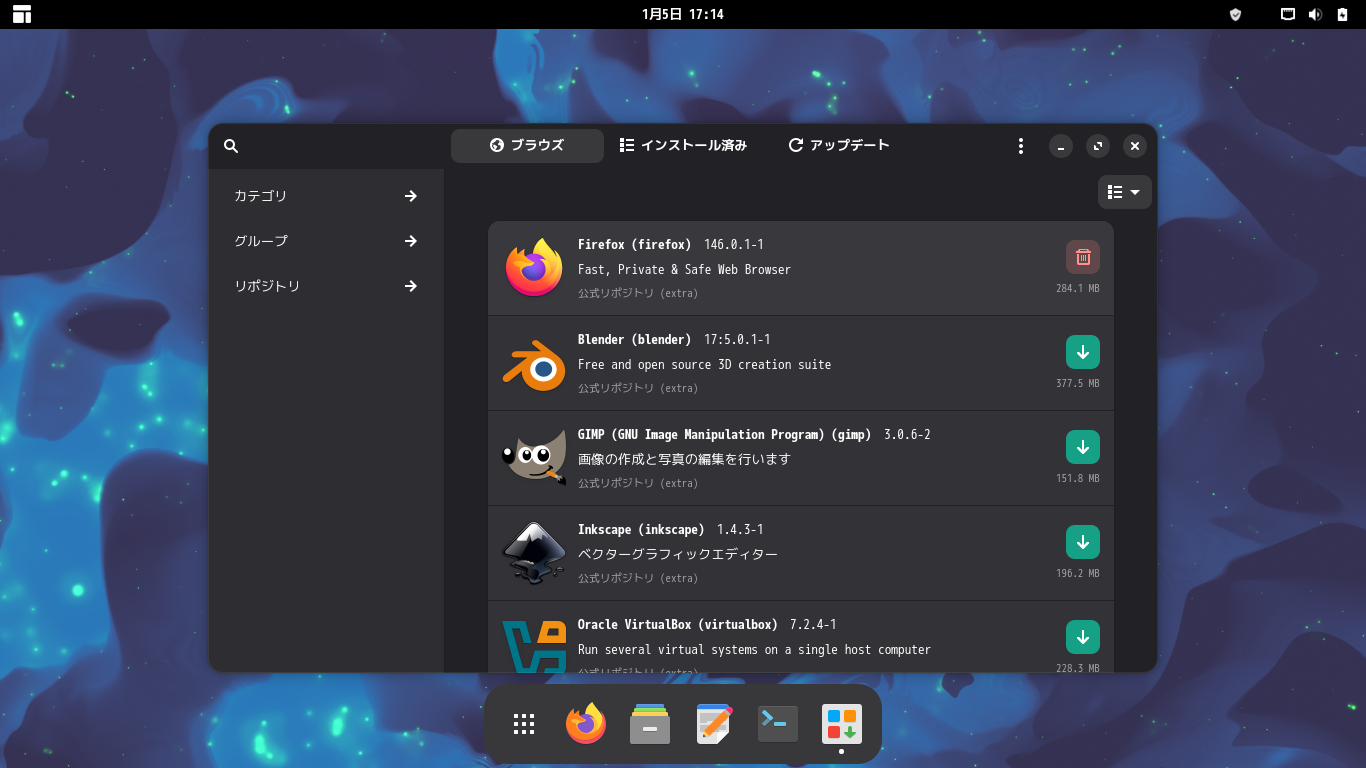1366x768 pixels.
Task: Click the Free and open source 3D creation suite text
Action: (x=704, y=365)
